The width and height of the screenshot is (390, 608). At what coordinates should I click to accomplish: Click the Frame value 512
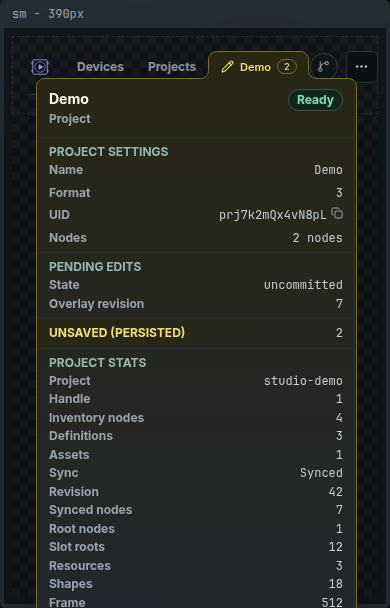pos(332,602)
